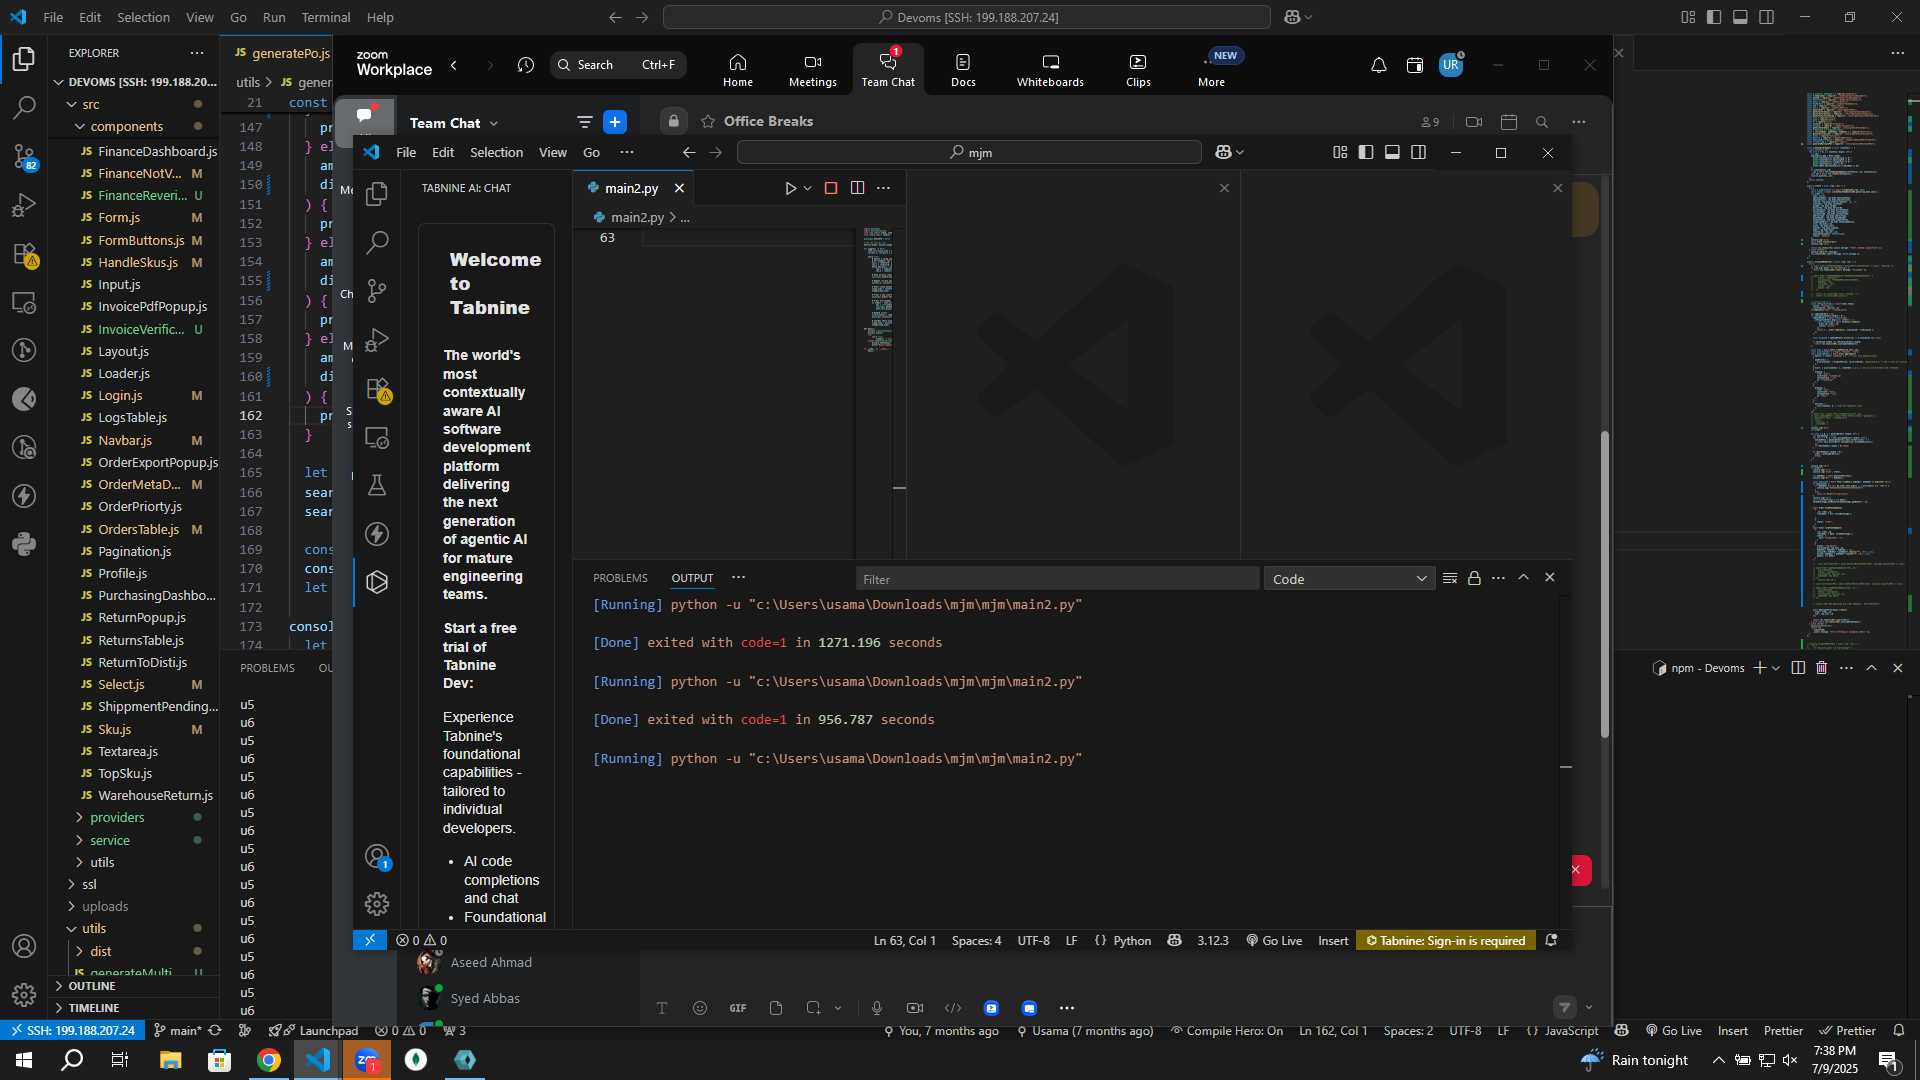Toggle Compile Hero: On in outer status bar

1227,1031
